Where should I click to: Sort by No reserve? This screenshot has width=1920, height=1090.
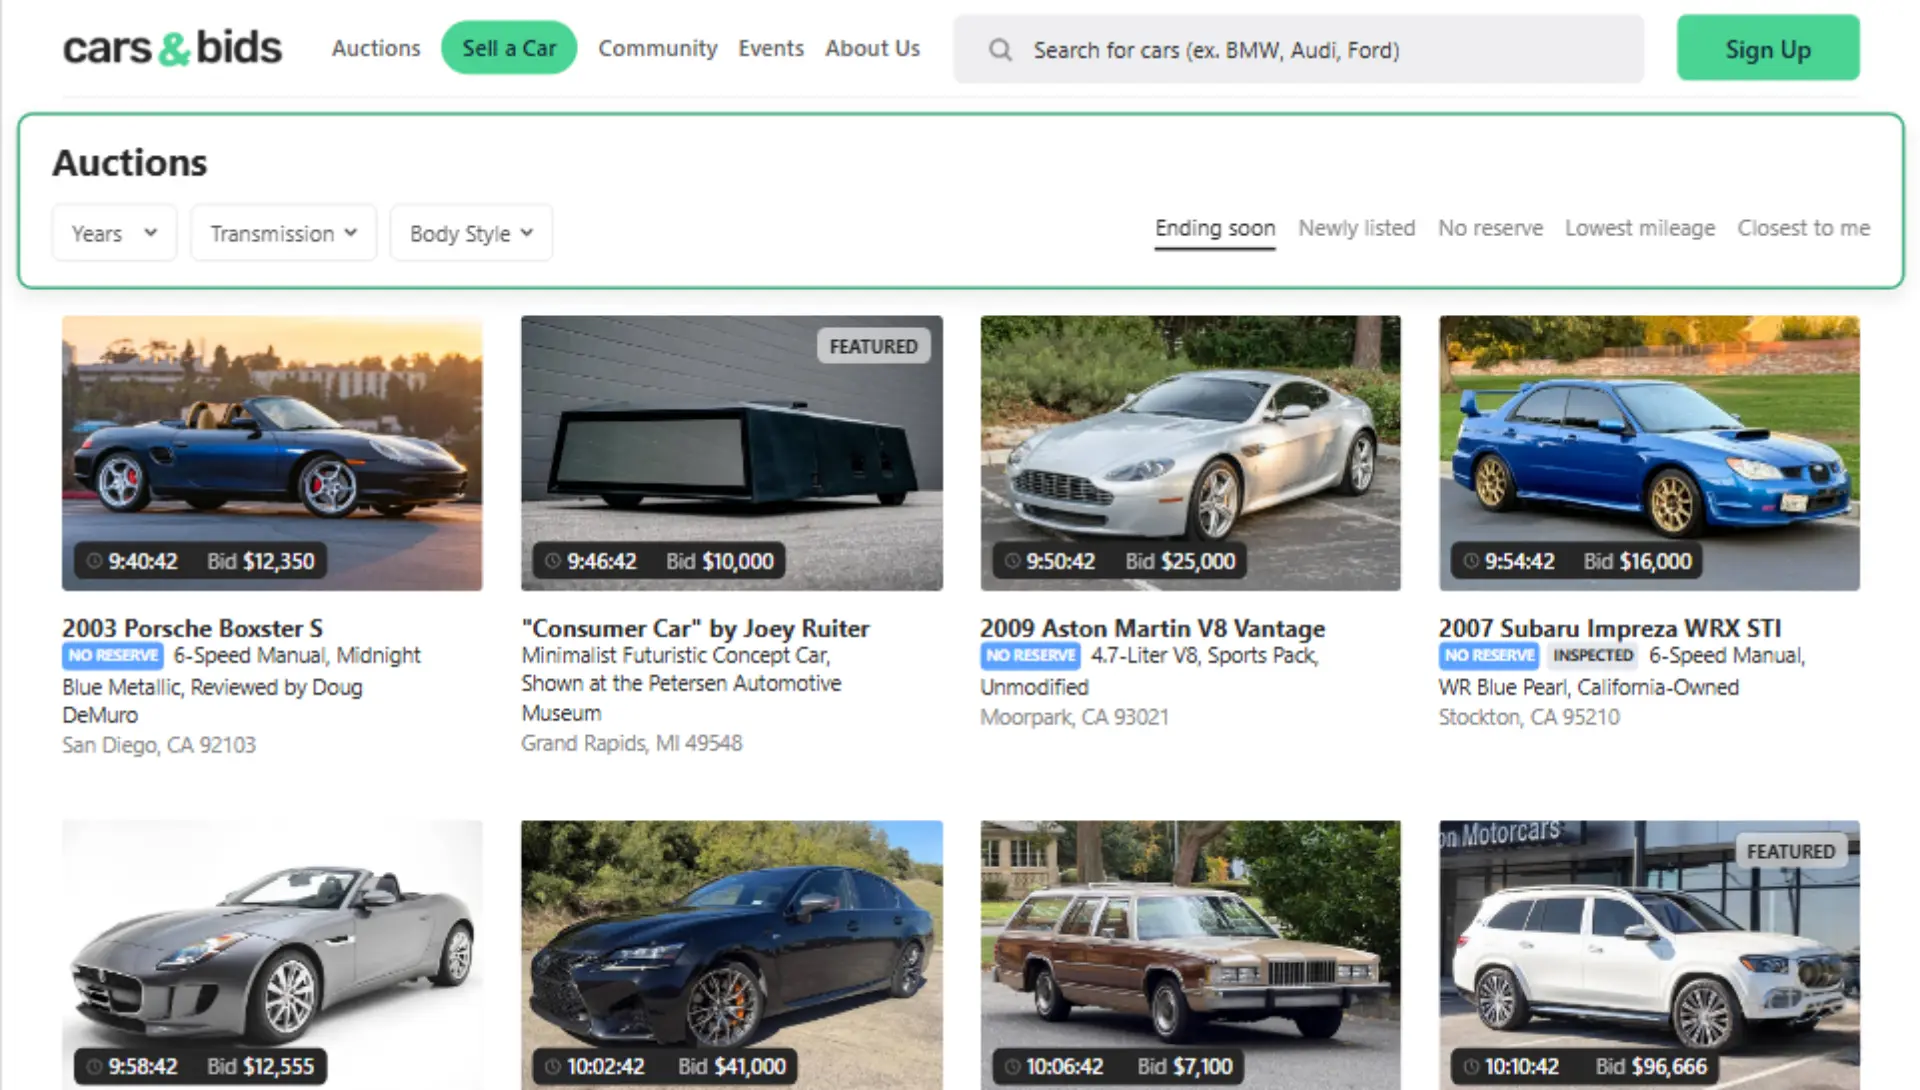[1490, 228]
